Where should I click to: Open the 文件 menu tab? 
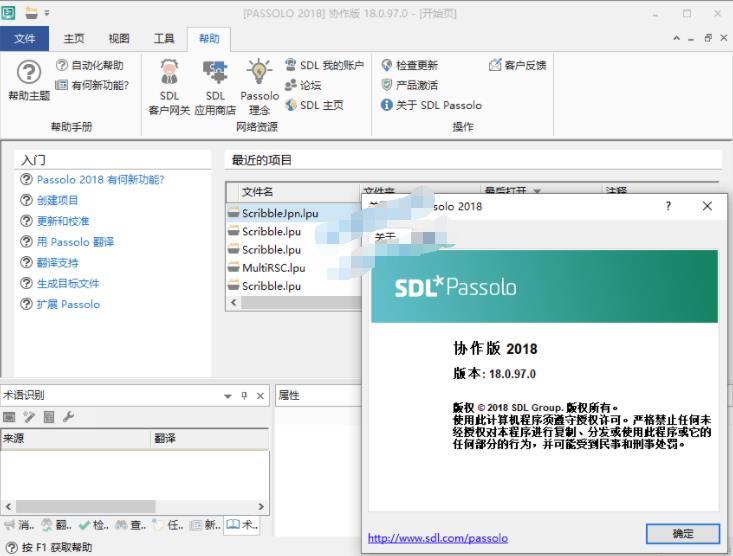(x=24, y=38)
